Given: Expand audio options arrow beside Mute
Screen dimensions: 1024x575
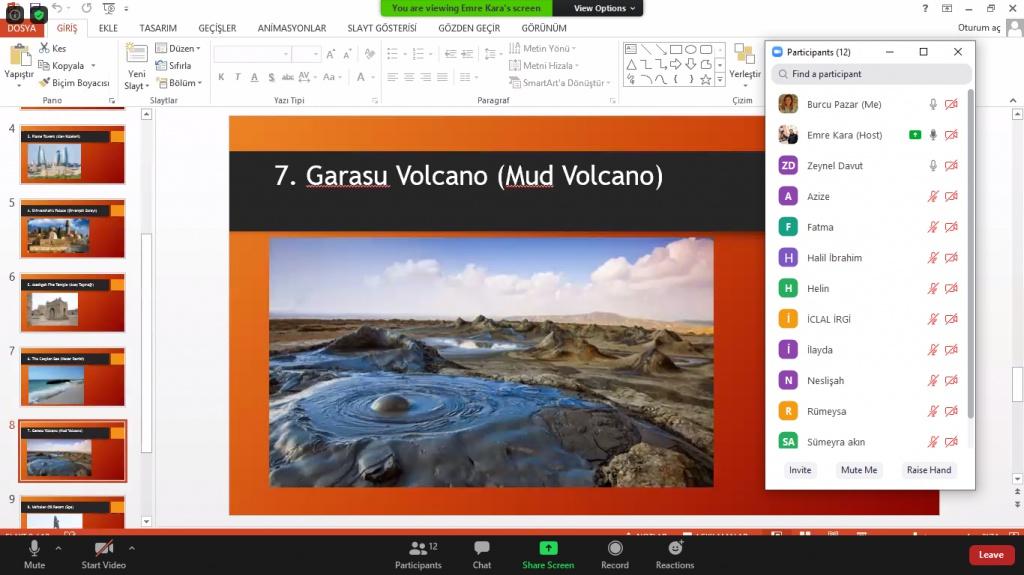Looking at the screenshot, I should coord(58,548).
